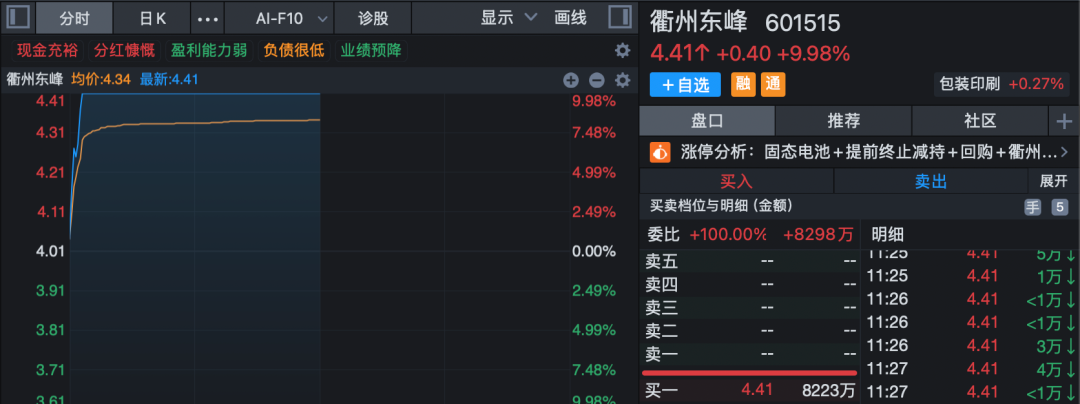1080x404 pixels.
Task: Toggle the 手 unit display button
Action: tap(1032, 207)
